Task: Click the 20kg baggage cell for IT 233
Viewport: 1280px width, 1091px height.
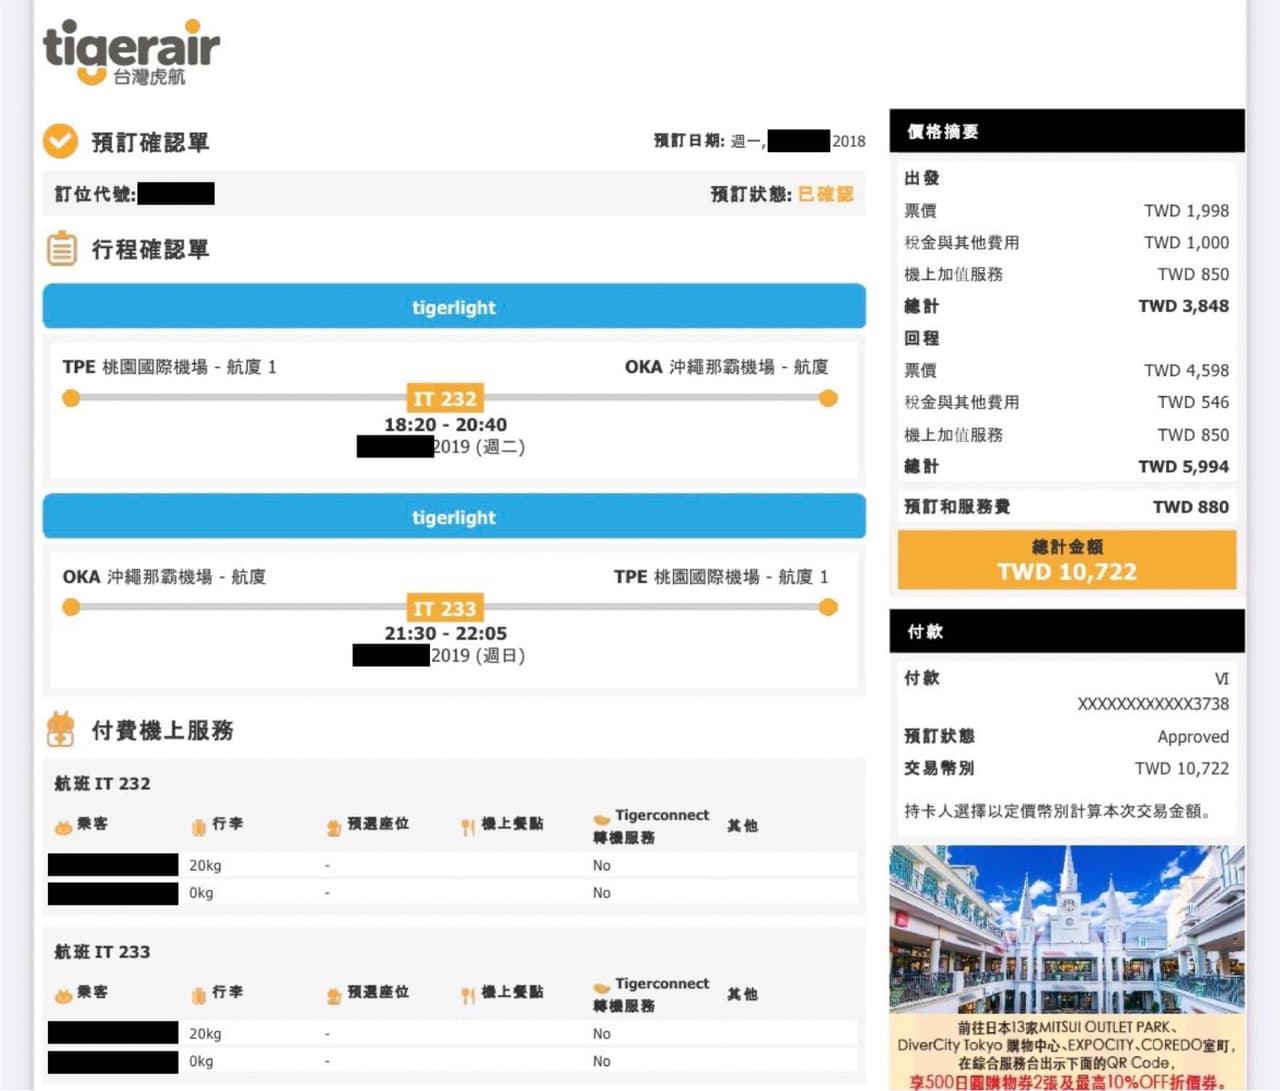Action: point(205,1034)
